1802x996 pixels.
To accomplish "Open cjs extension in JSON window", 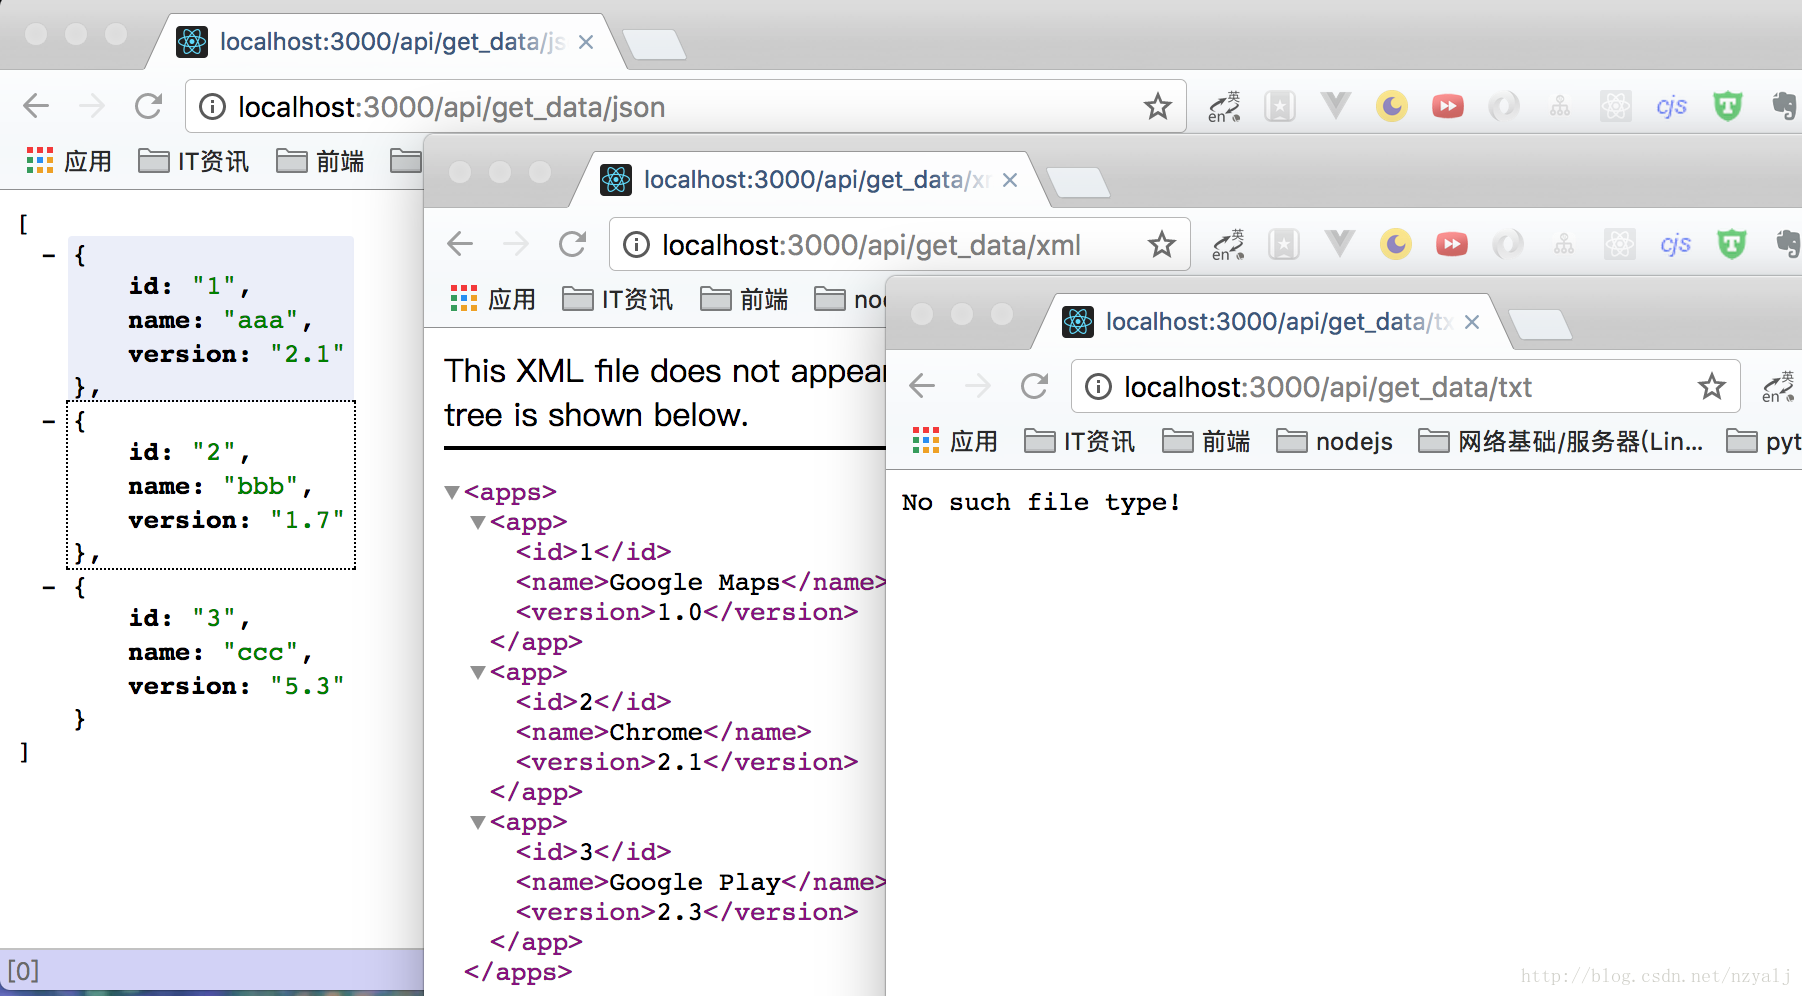I will [x=1671, y=106].
